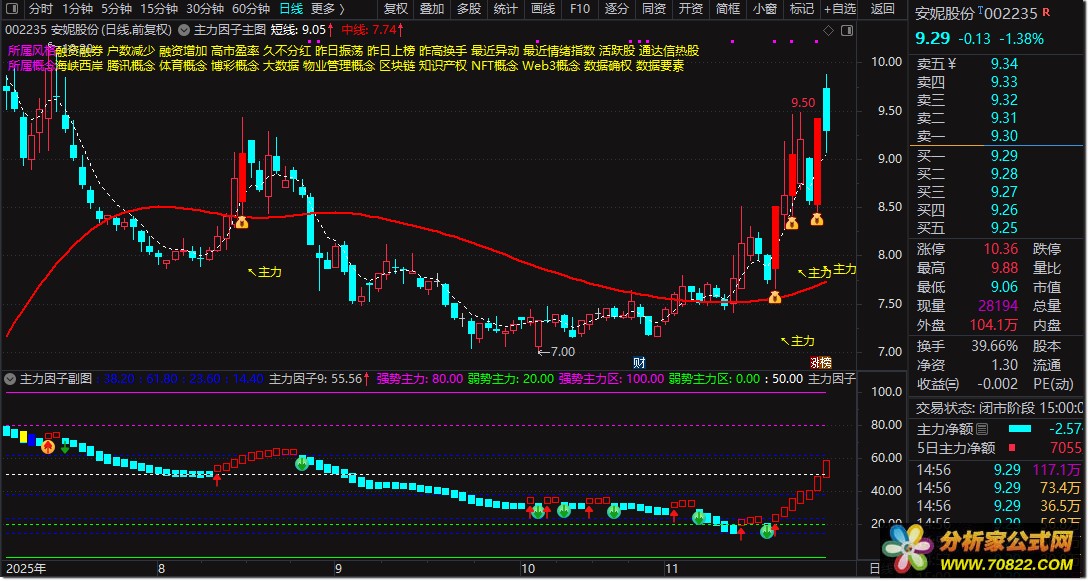Screen dimensions: 1090x581
Task: Toggle the side panel icon beside the diamond
Action: click(x=847, y=31)
